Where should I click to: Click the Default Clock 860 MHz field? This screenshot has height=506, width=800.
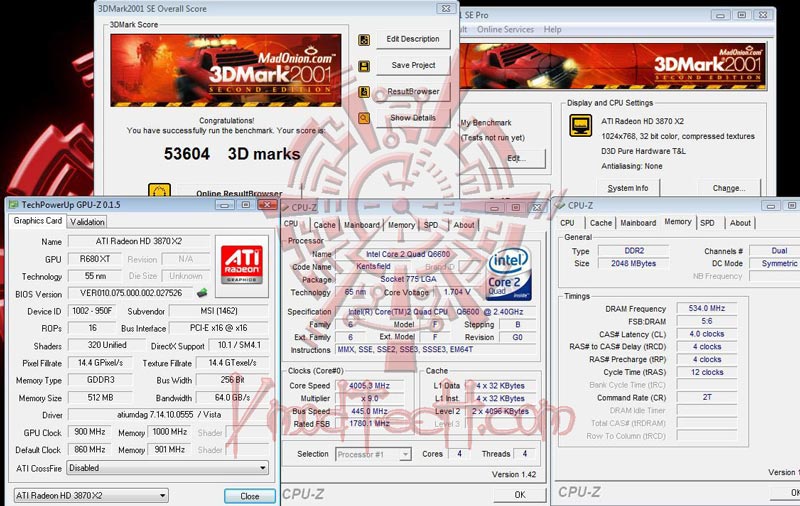90,449
